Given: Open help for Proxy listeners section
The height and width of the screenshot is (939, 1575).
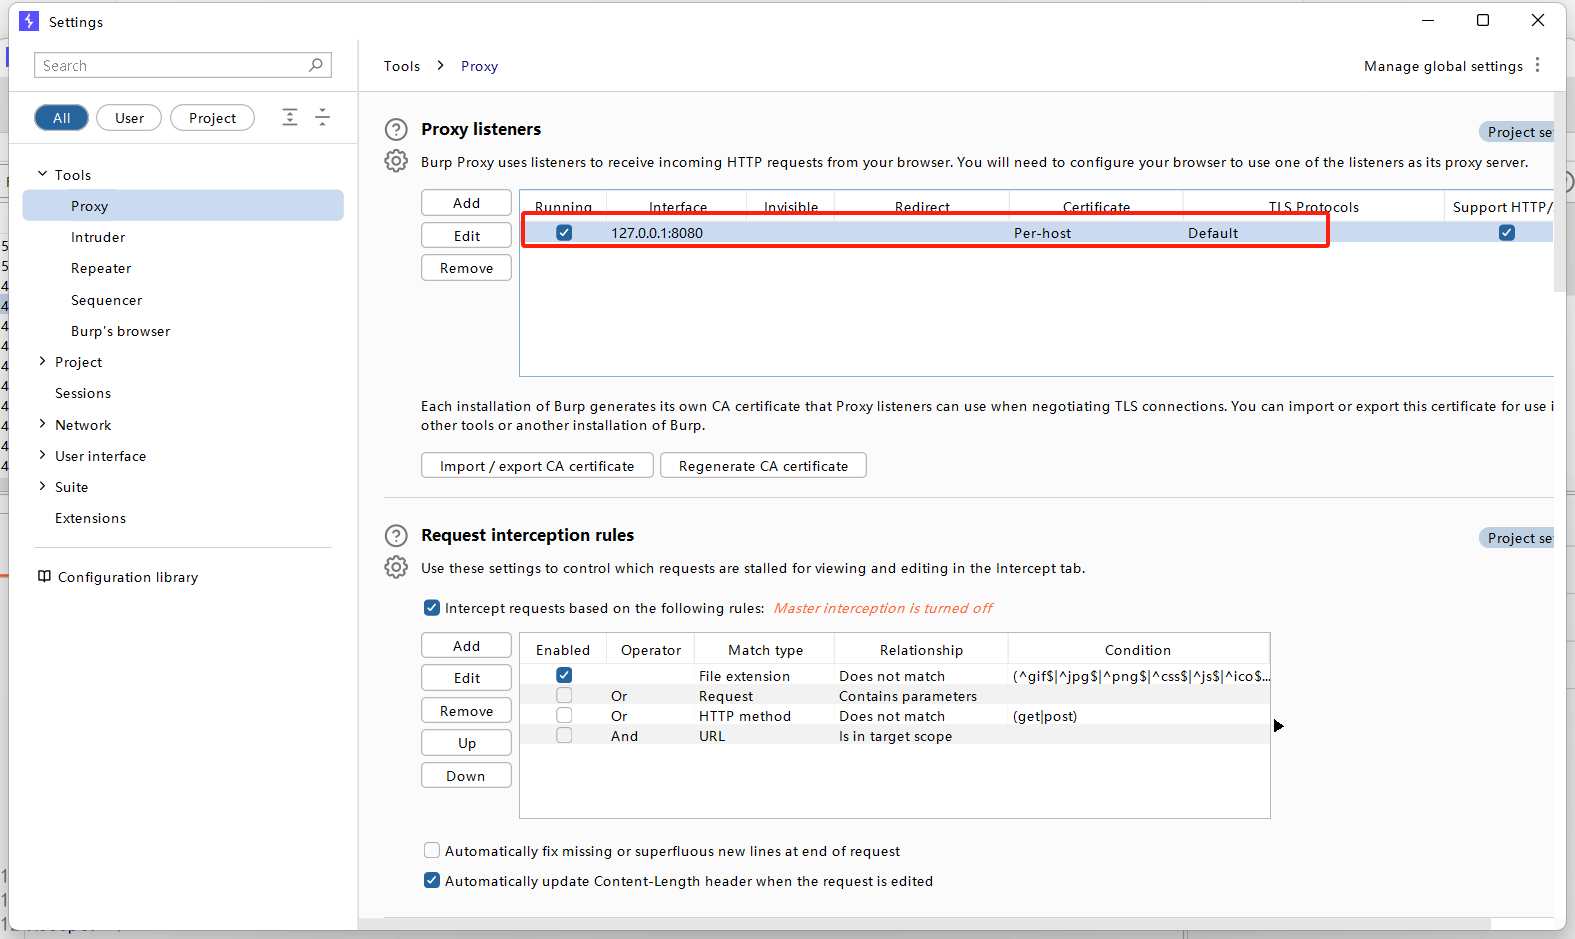Looking at the screenshot, I should pos(396,129).
